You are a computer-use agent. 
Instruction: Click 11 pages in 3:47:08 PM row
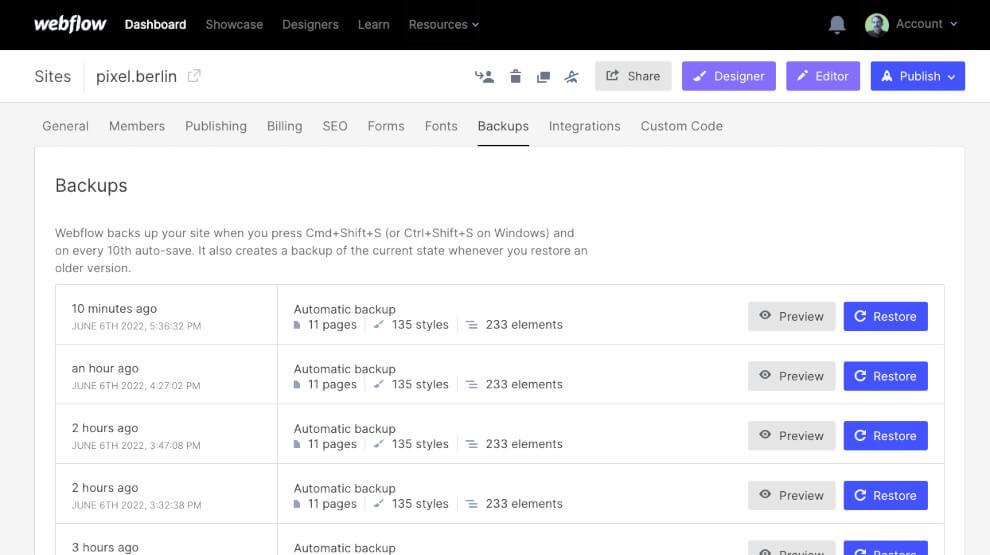pyautogui.click(x=332, y=444)
